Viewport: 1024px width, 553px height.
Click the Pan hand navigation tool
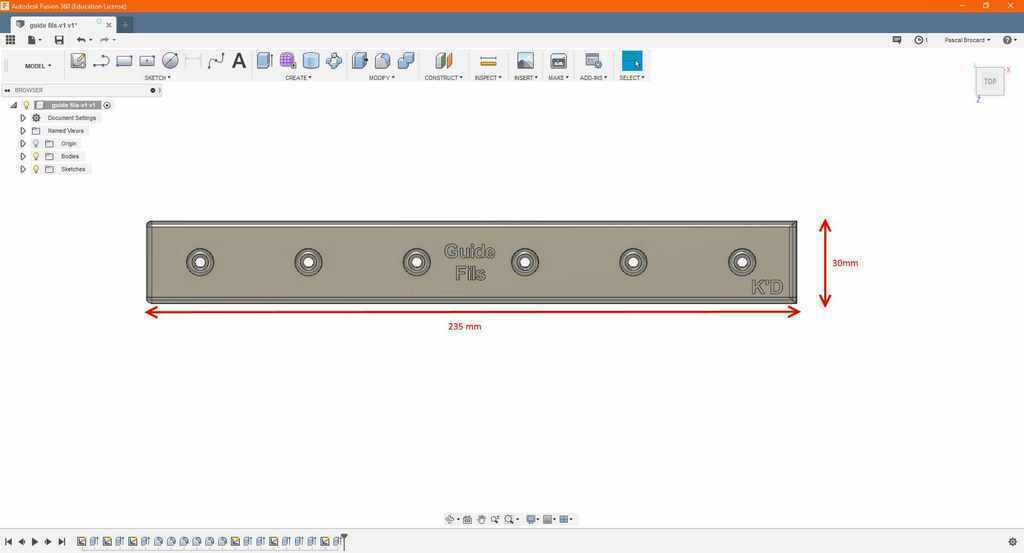481,519
